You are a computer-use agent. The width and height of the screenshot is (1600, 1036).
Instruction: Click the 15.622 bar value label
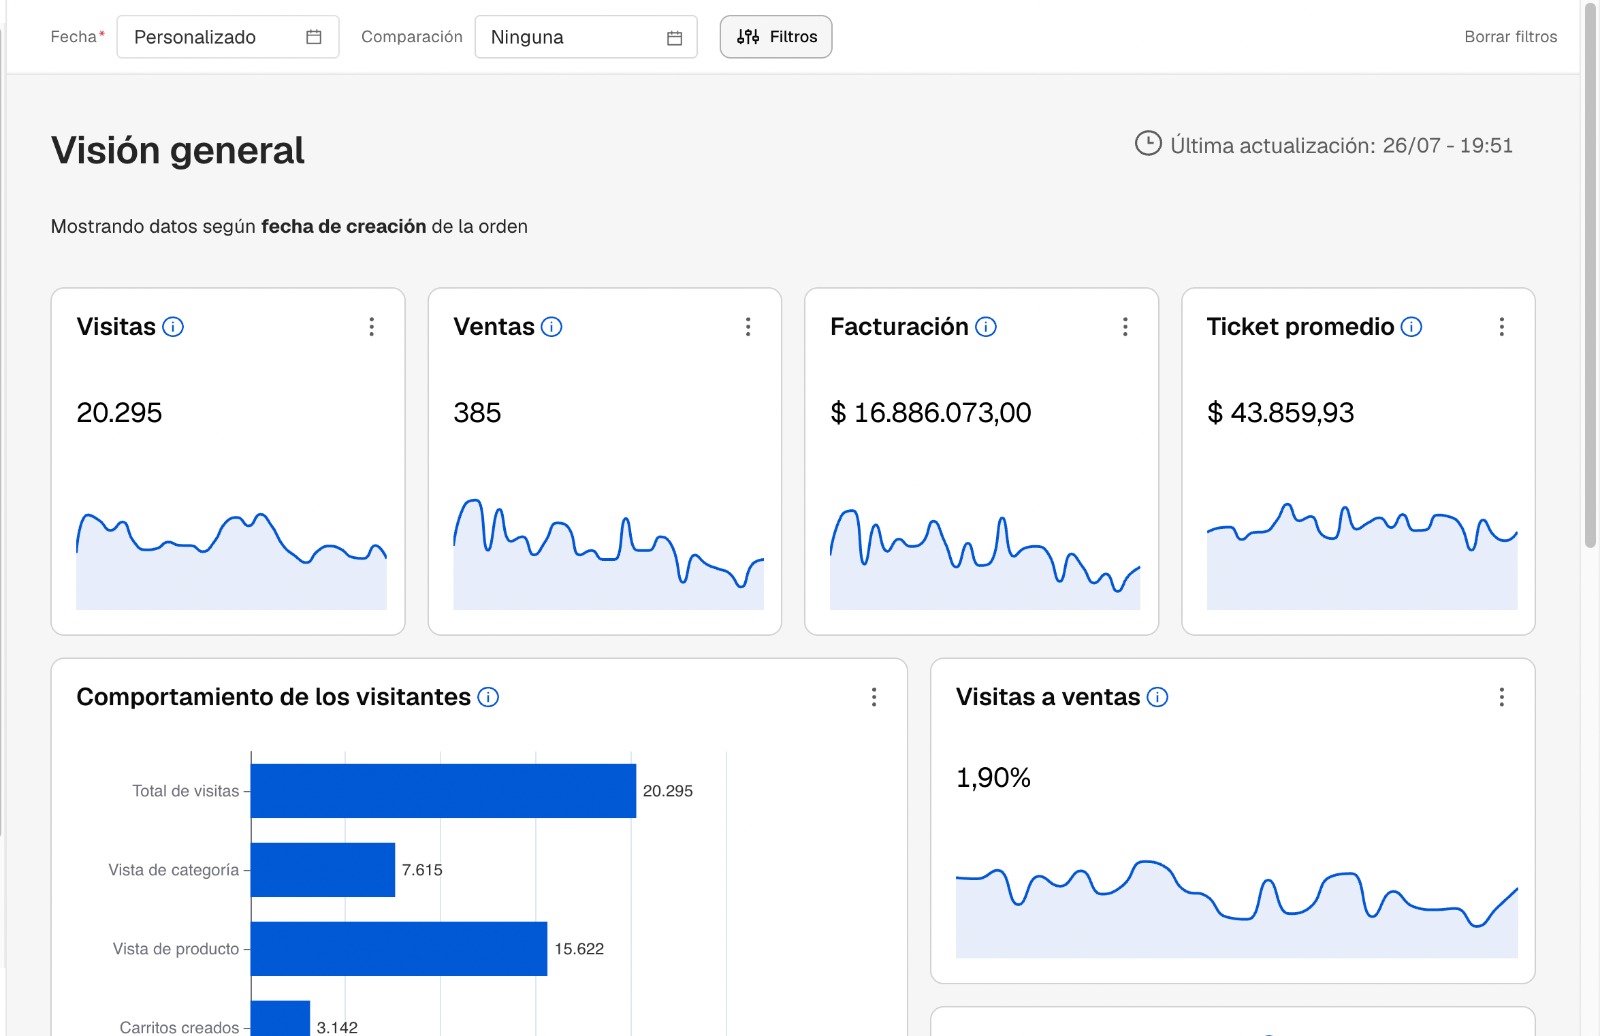[579, 949]
